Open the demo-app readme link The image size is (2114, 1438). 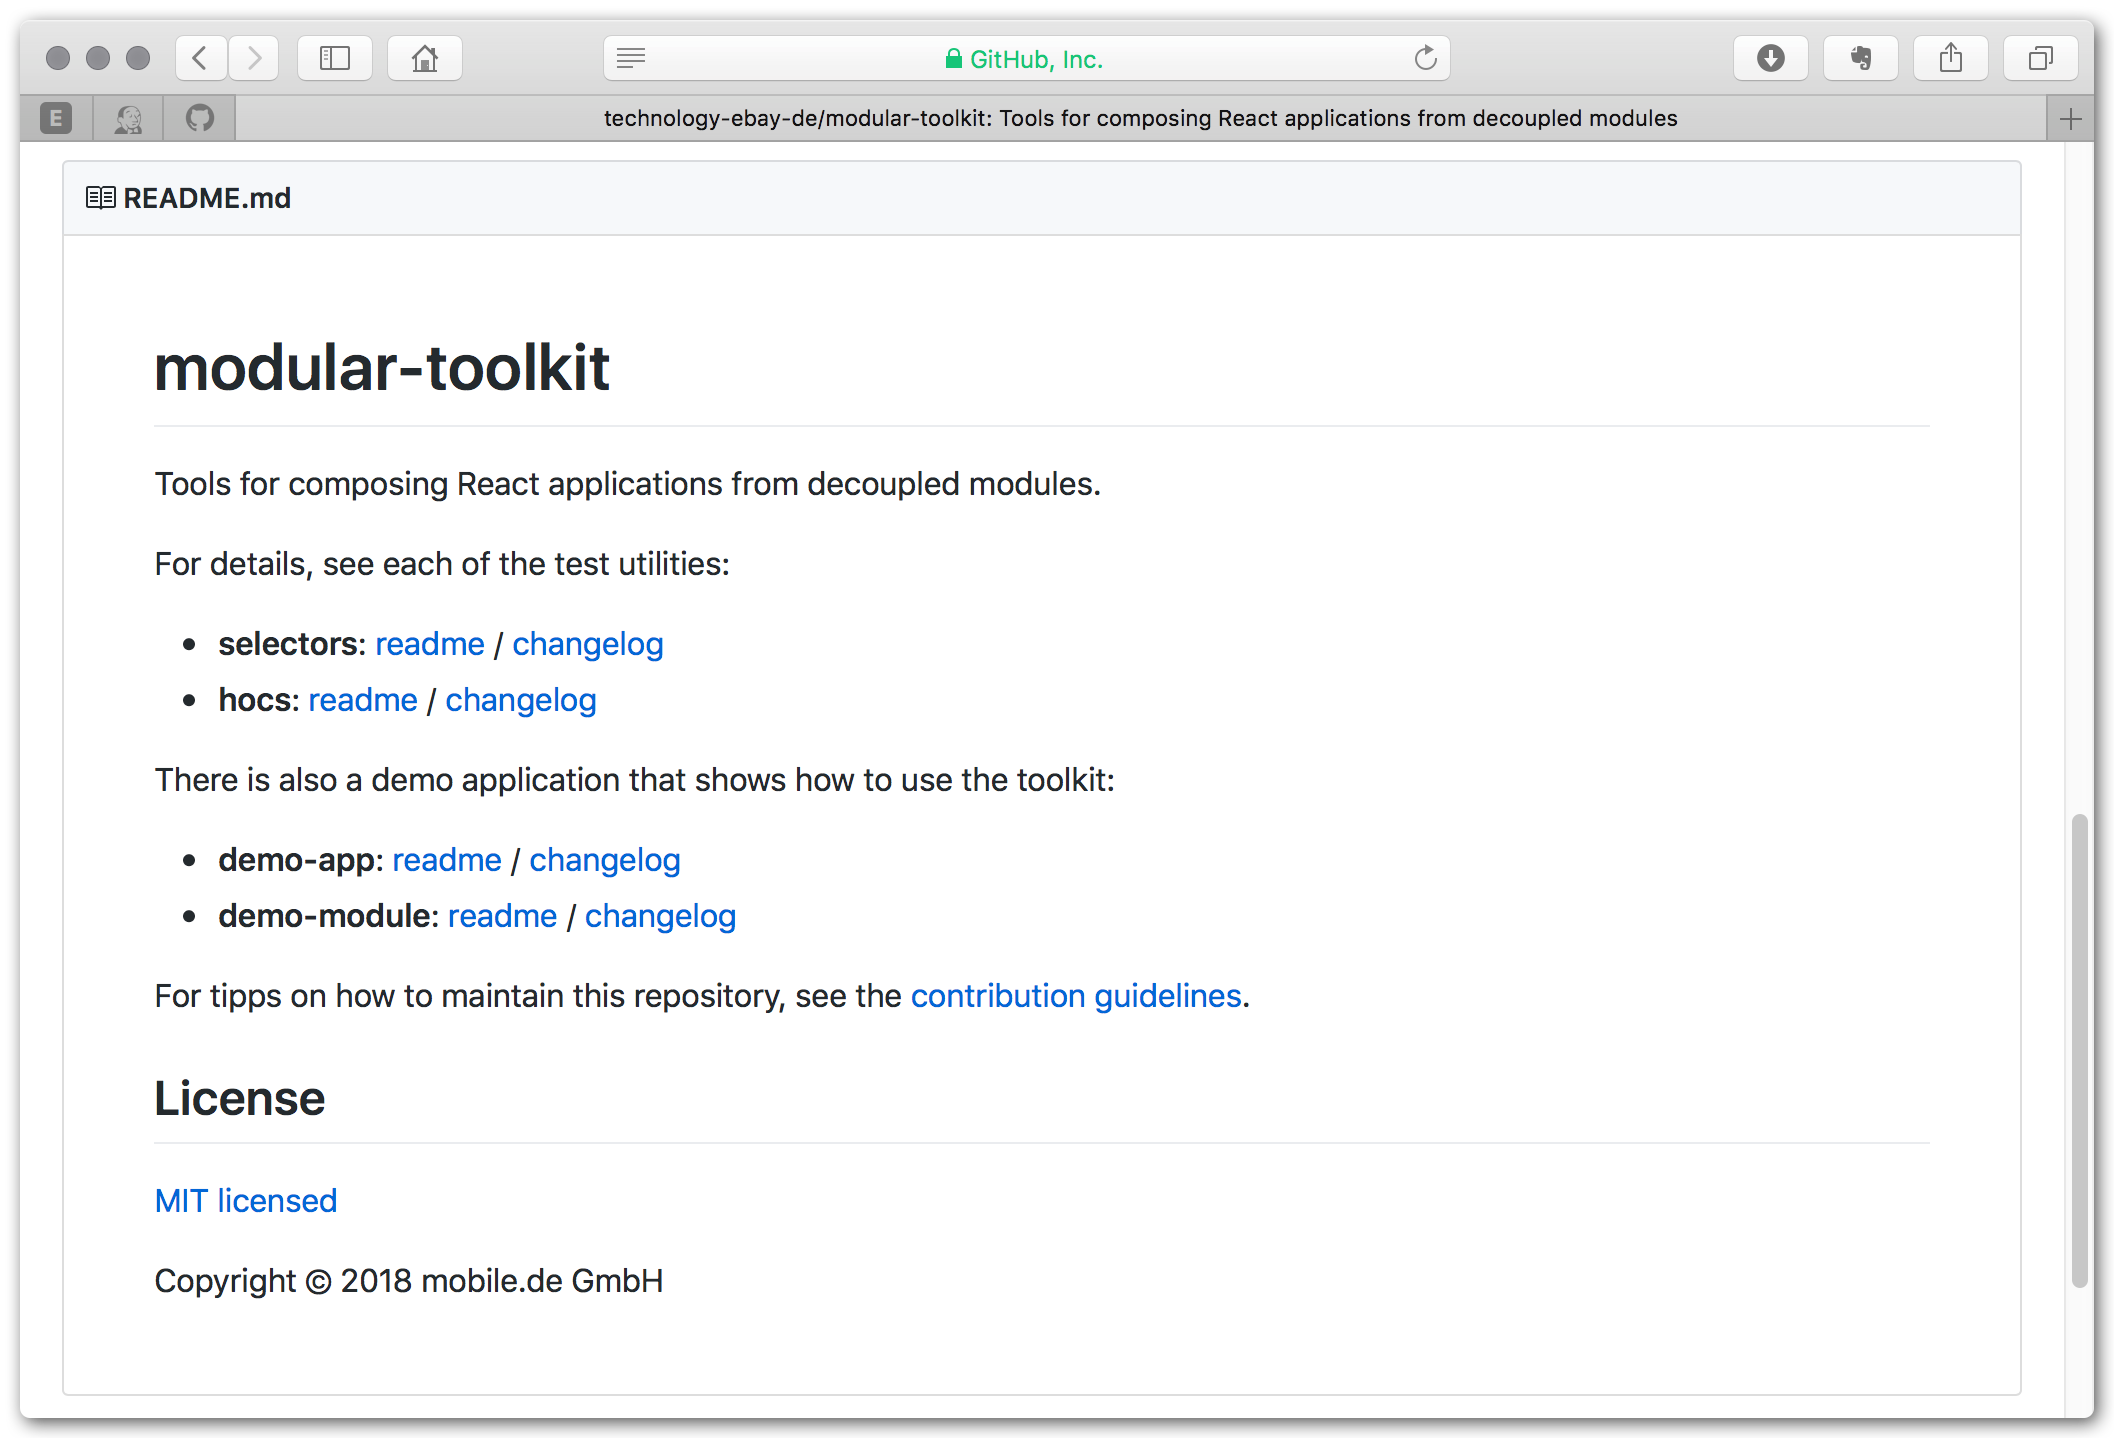pyautogui.click(x=446, y=860)
